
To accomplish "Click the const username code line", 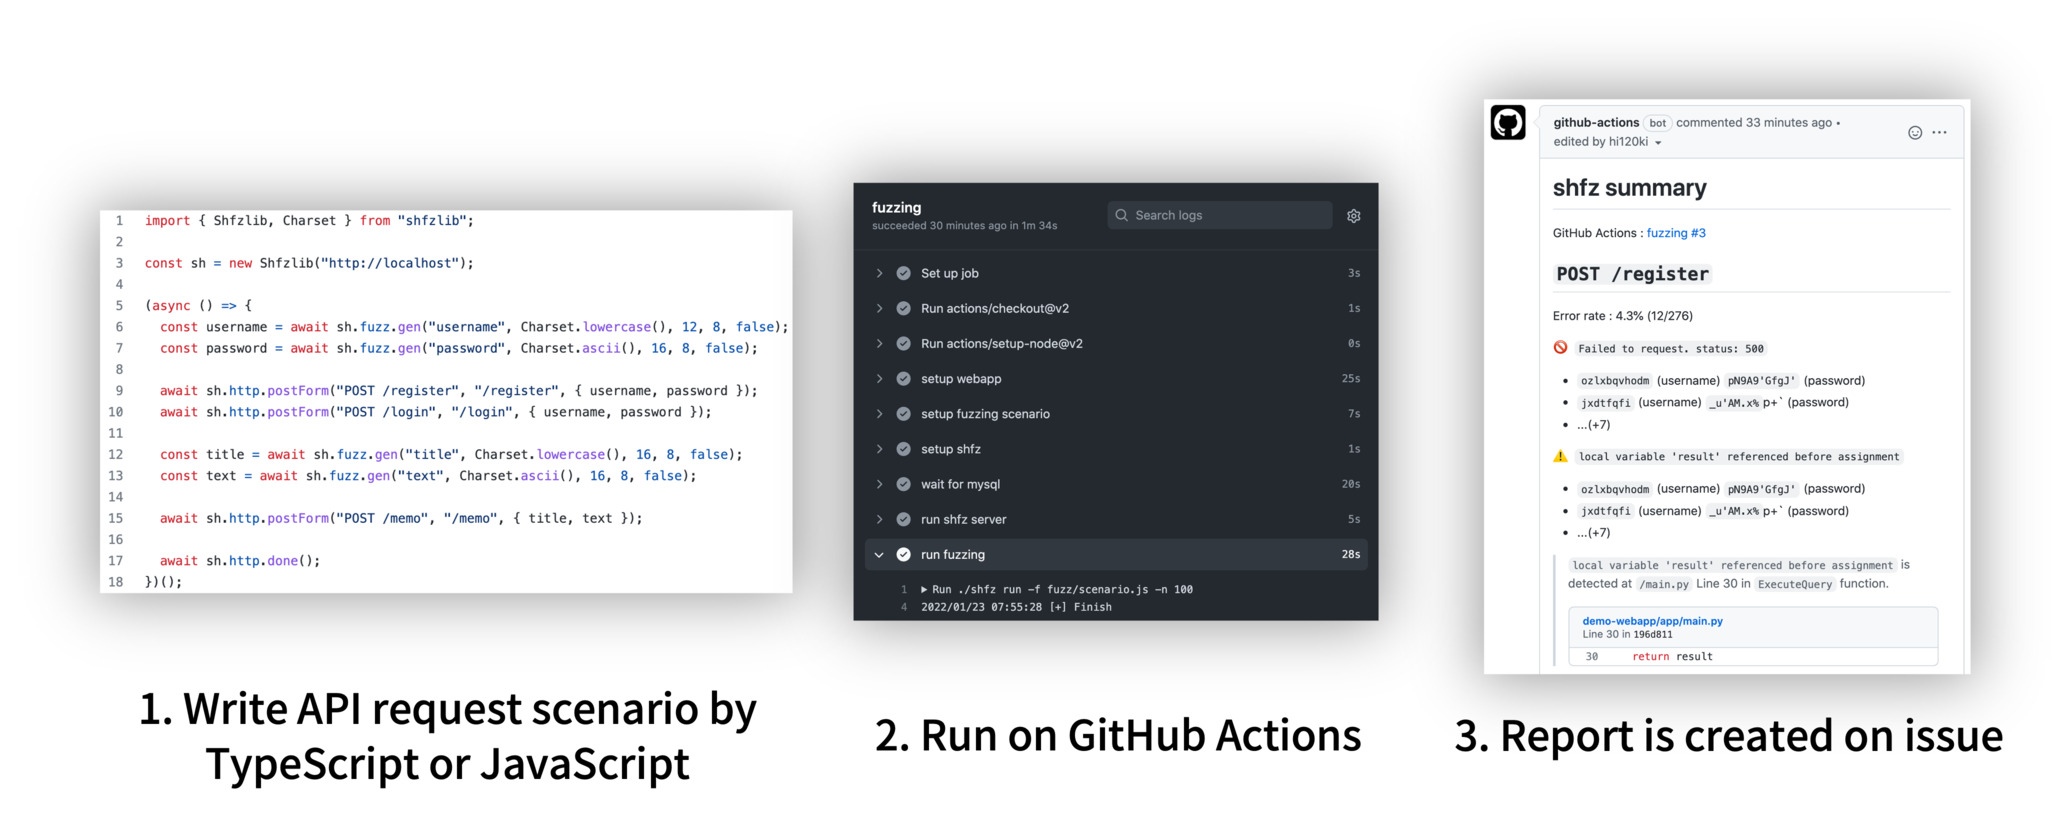I will tap(474, 327).
